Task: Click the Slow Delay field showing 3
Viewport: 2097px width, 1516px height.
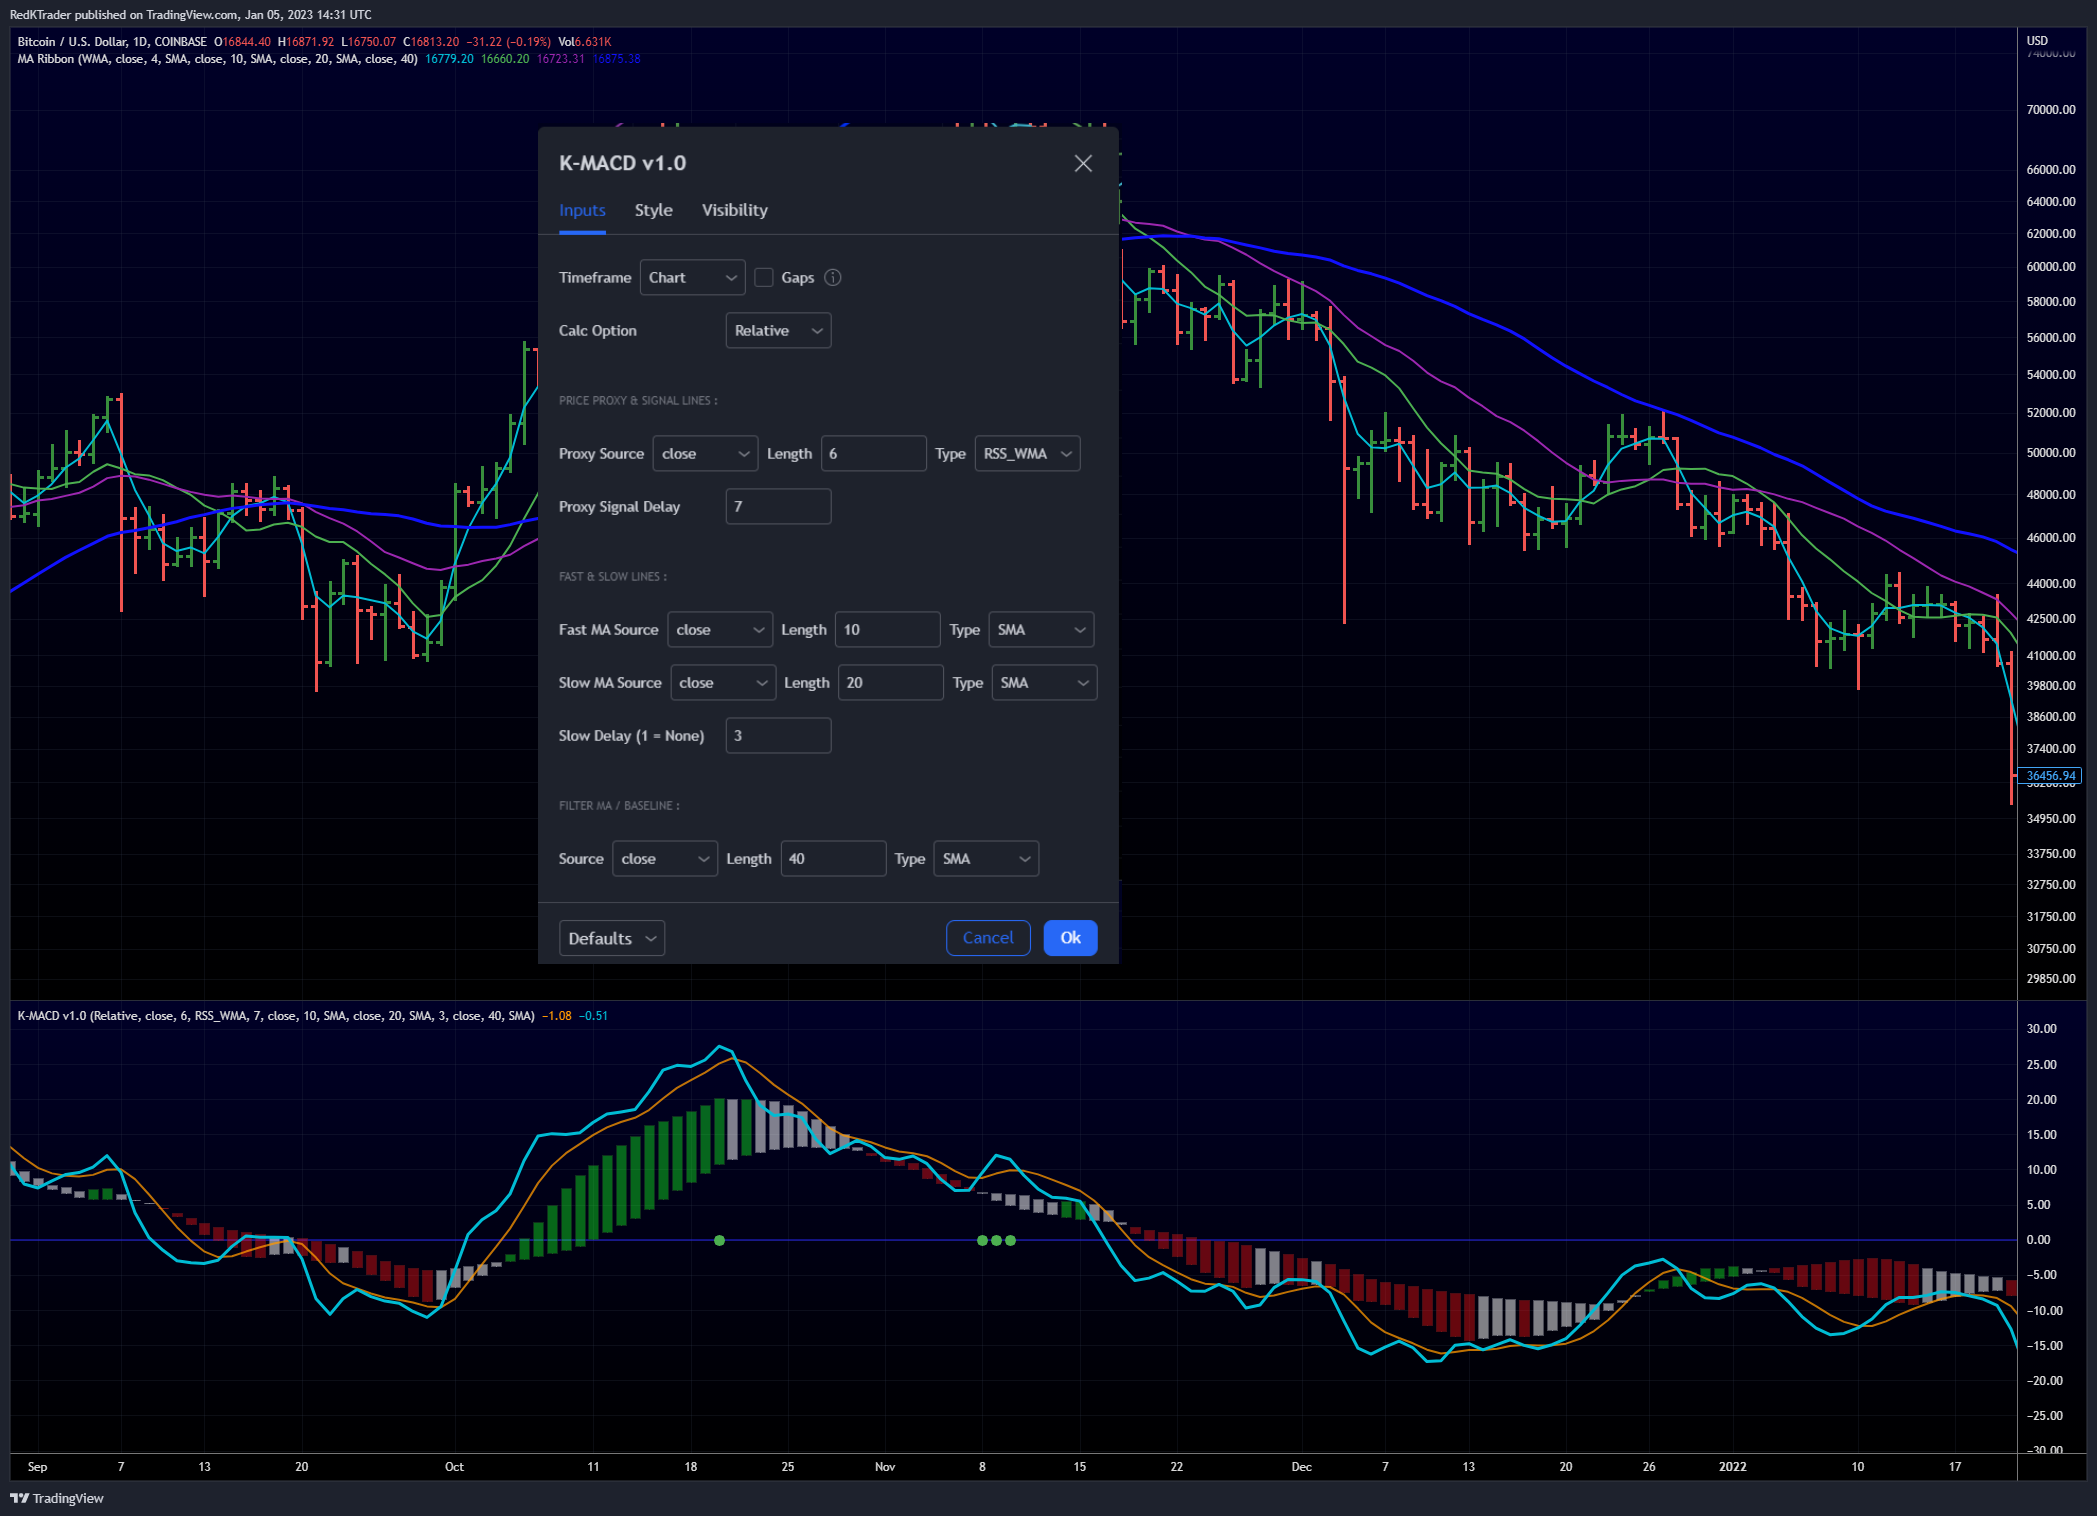Action: tap(778, 735)
